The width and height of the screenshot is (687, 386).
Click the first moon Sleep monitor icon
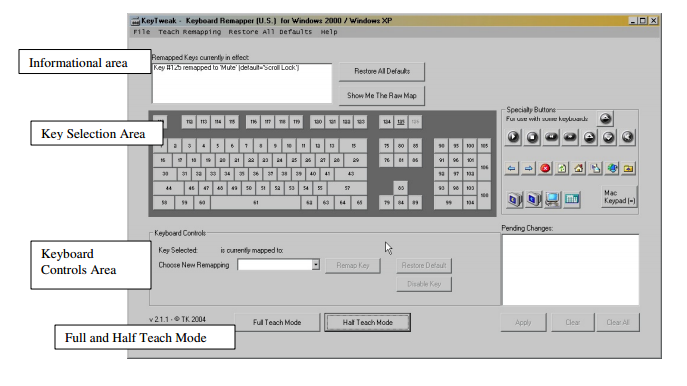pyautogui.click(x=514, y=199)
